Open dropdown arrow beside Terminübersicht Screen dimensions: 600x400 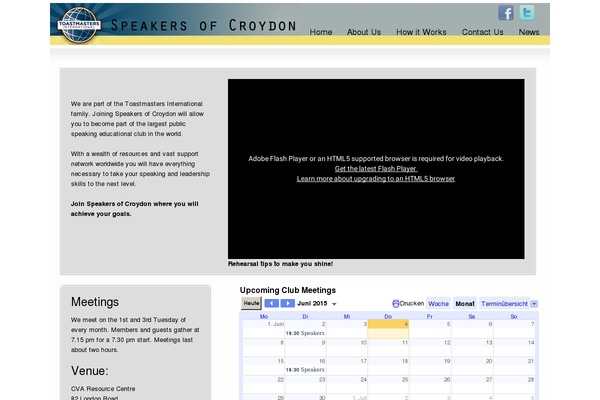(534, 304)
